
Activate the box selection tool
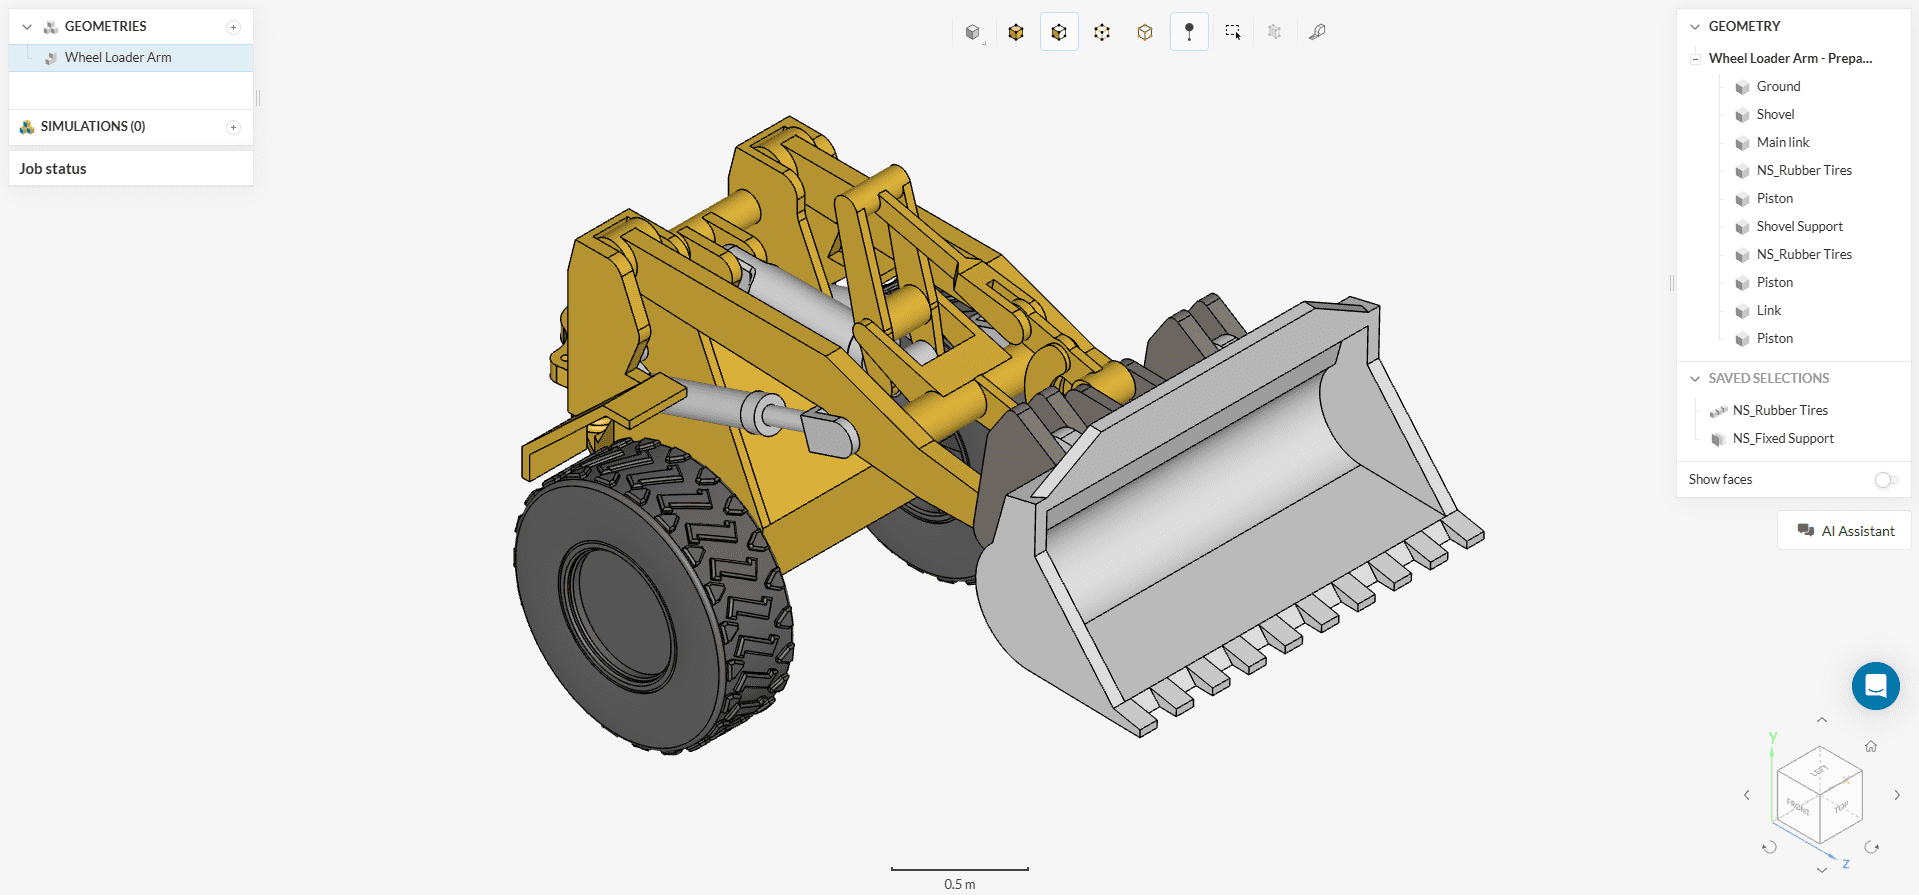pos(1233,32)
